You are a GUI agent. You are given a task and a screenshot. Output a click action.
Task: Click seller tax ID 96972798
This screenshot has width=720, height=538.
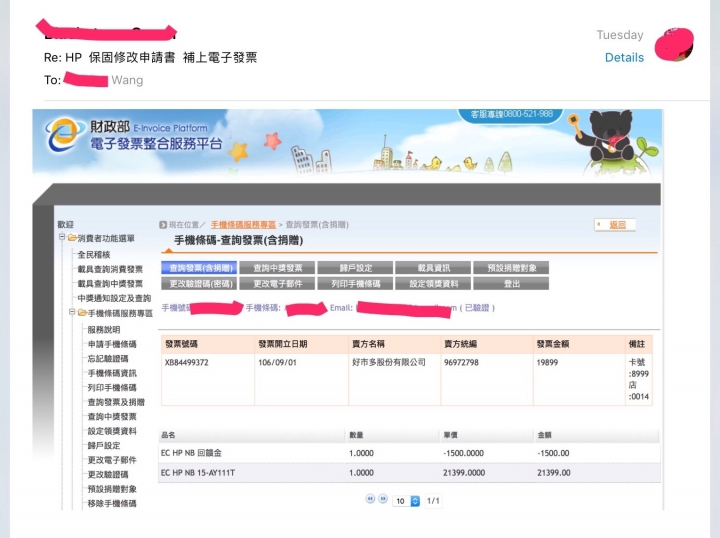[x=461, y=362]
